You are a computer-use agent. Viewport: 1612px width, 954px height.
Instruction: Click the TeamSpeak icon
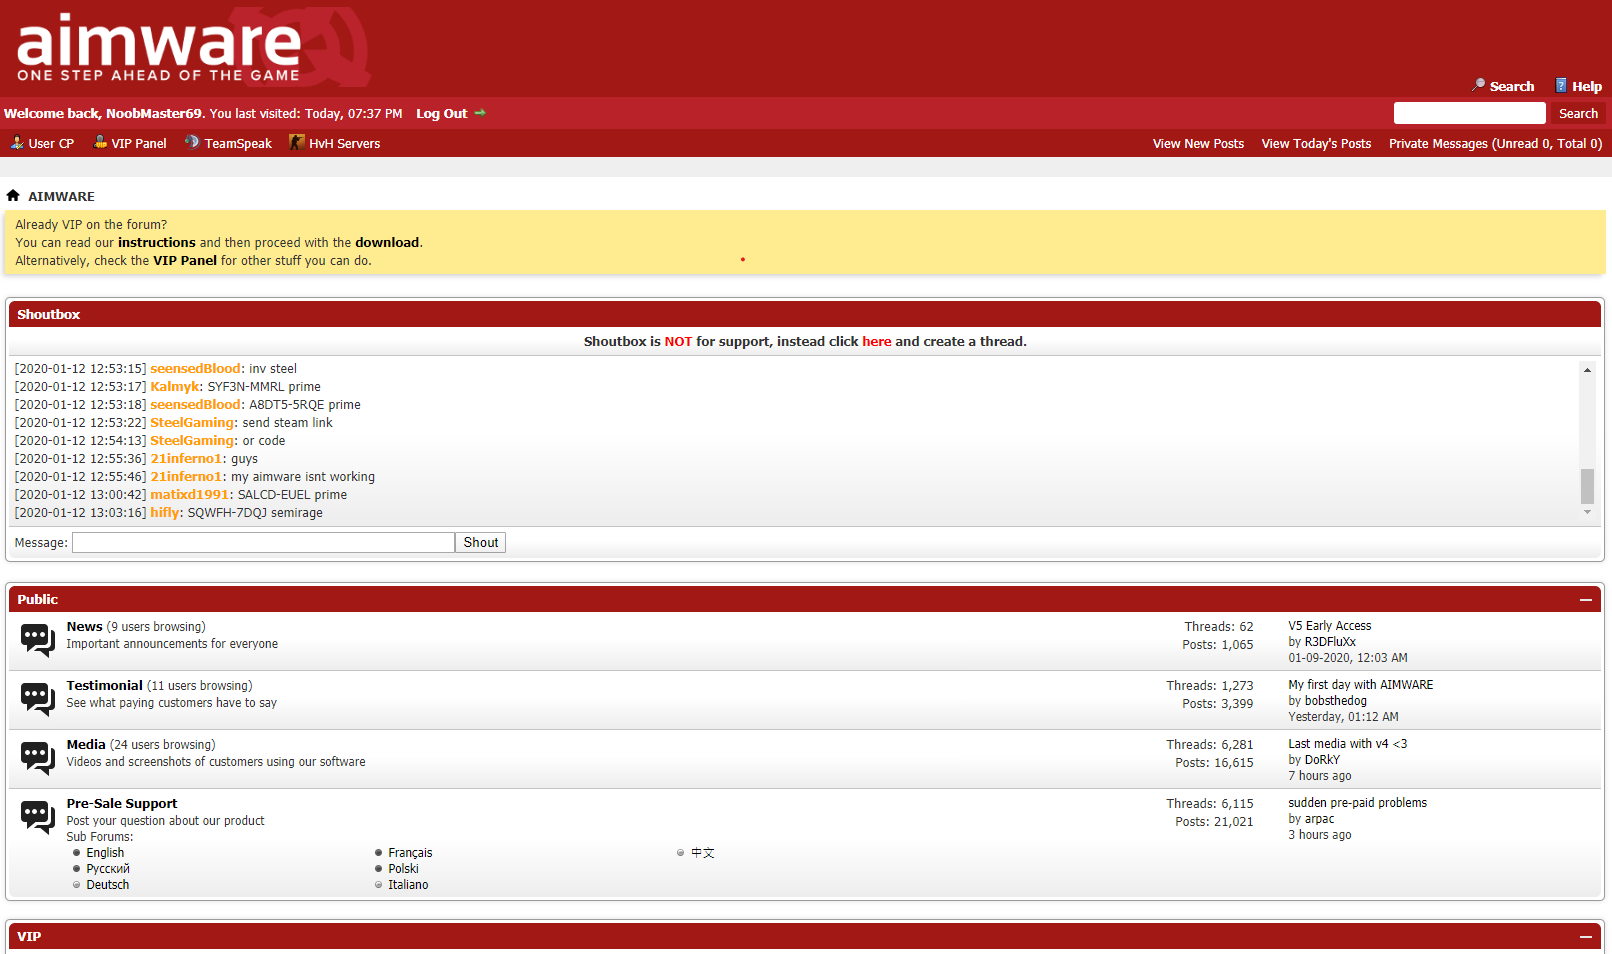coord(192,143)
